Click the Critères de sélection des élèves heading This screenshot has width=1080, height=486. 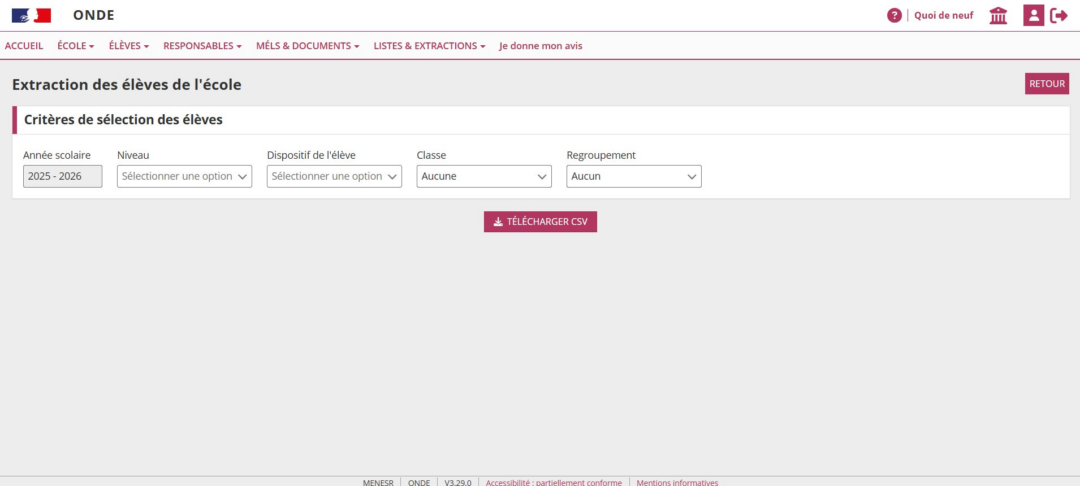tap(123, 120)
